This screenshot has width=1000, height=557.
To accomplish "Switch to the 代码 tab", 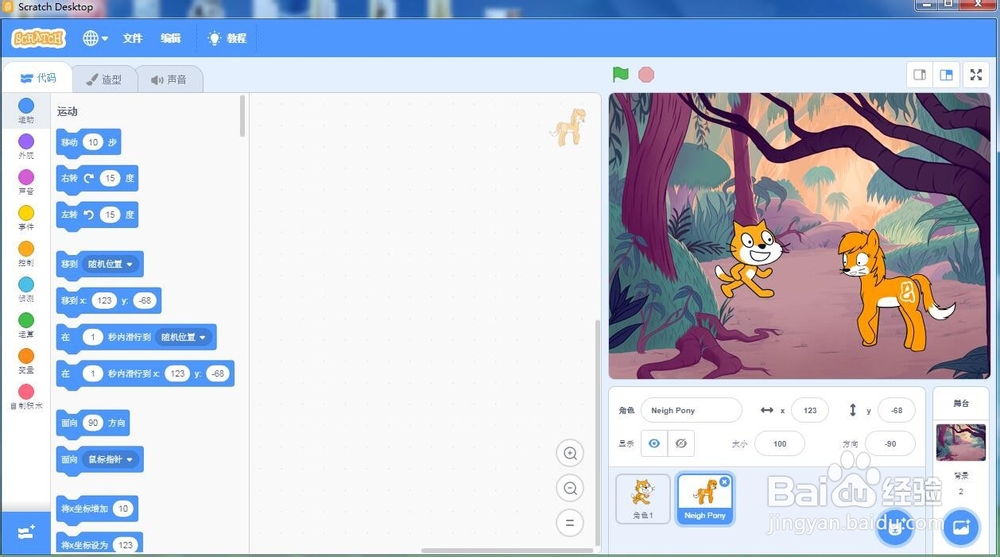I will click(38, 78).
